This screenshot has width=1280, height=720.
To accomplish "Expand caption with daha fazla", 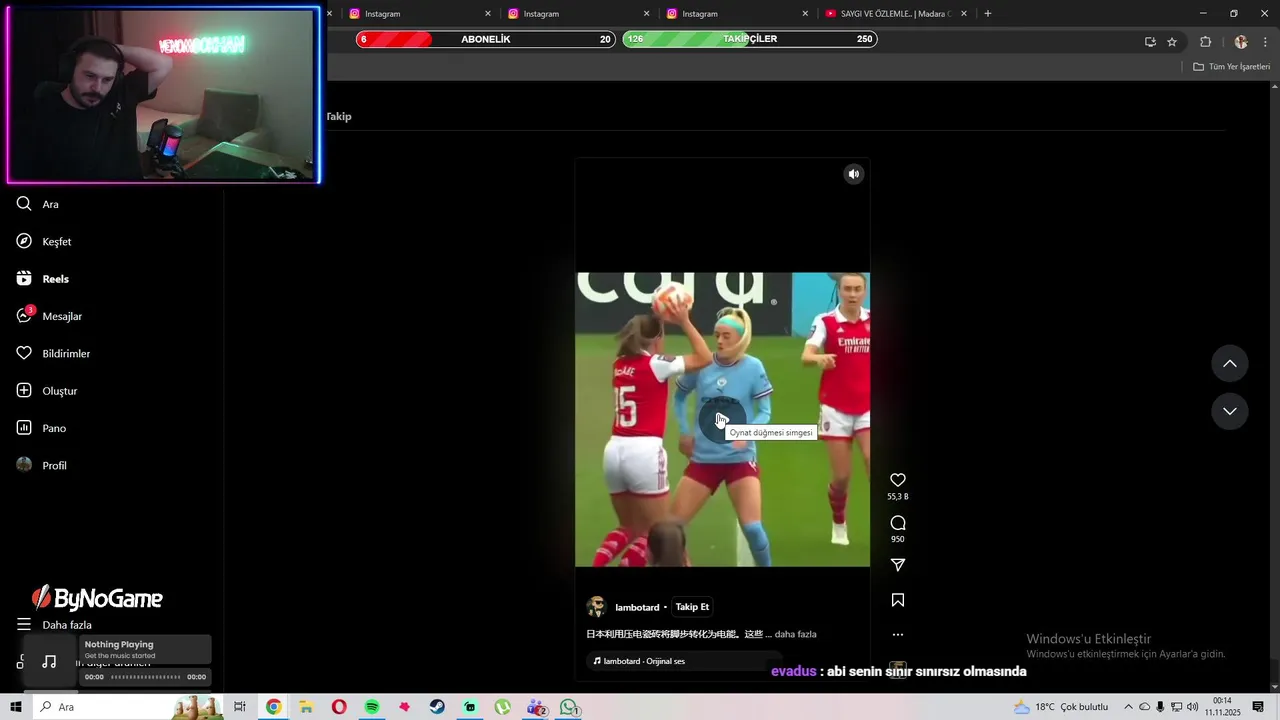I will tap(796, 634).
